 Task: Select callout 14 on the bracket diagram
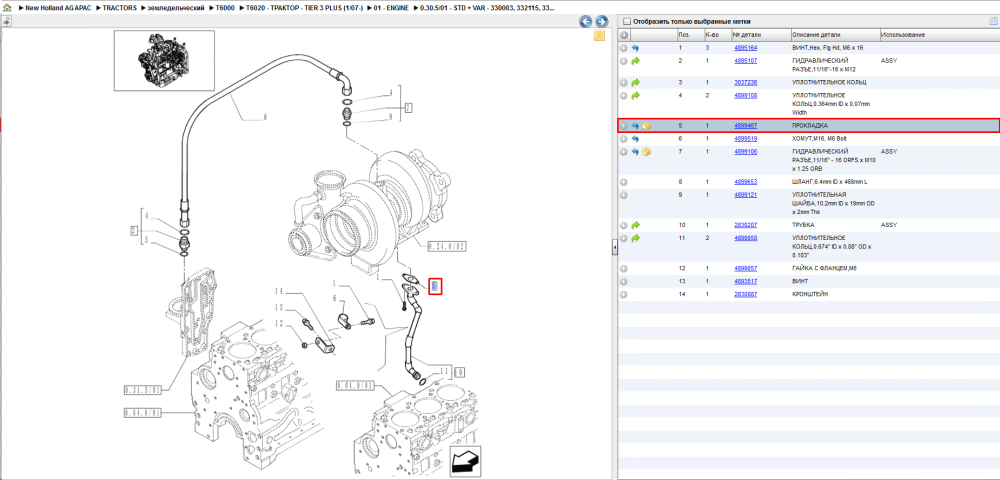pyautogui.click(x=278, y=291)
